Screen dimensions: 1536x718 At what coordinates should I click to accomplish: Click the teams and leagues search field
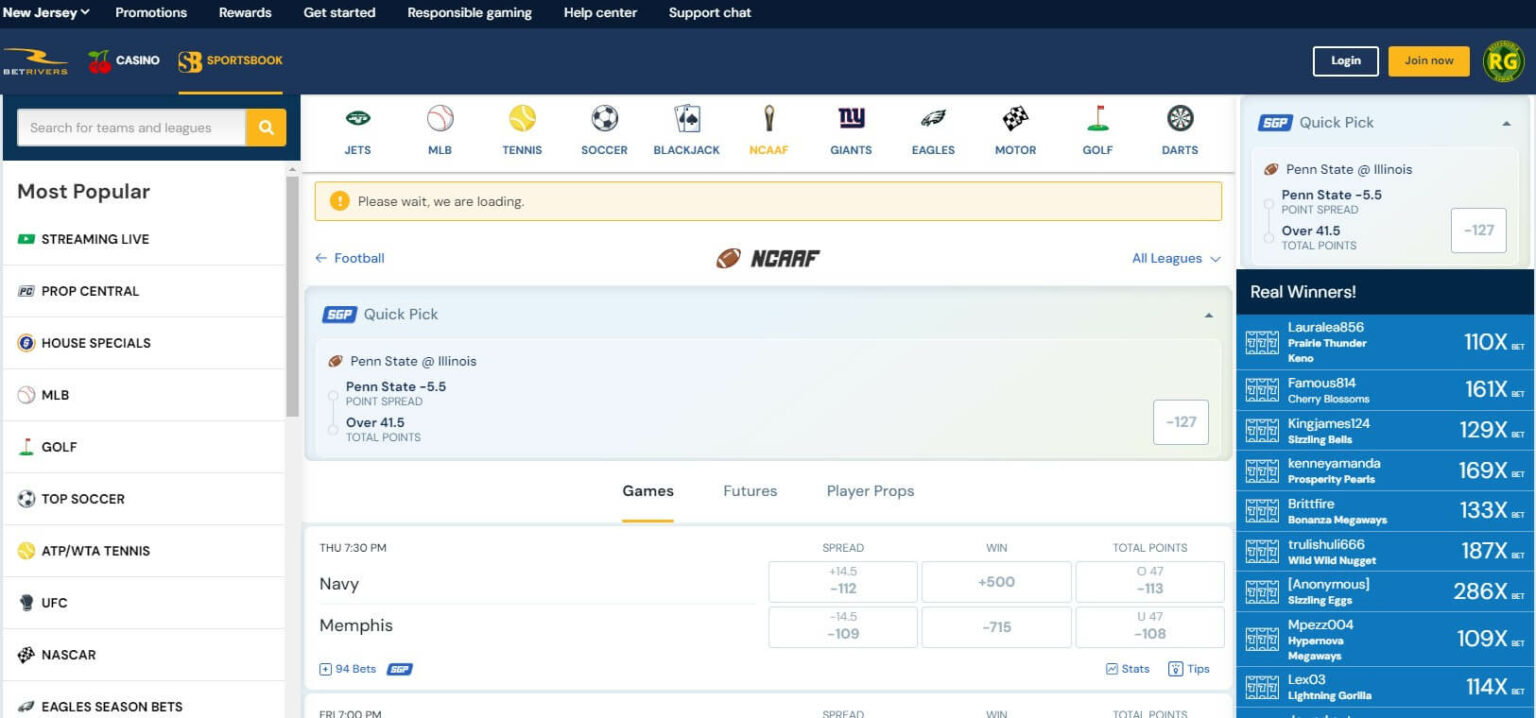(x=131, y=127)
